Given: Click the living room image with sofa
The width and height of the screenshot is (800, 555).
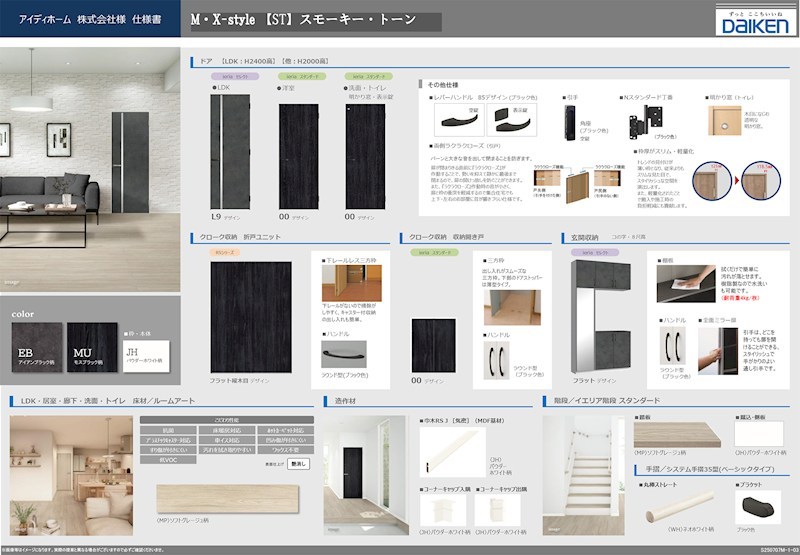Looking at the screenshot, I should (90, 169).
